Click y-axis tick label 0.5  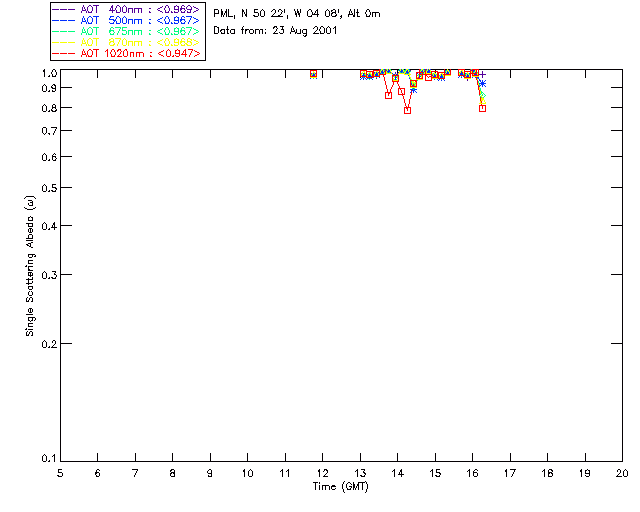(49, 189)
